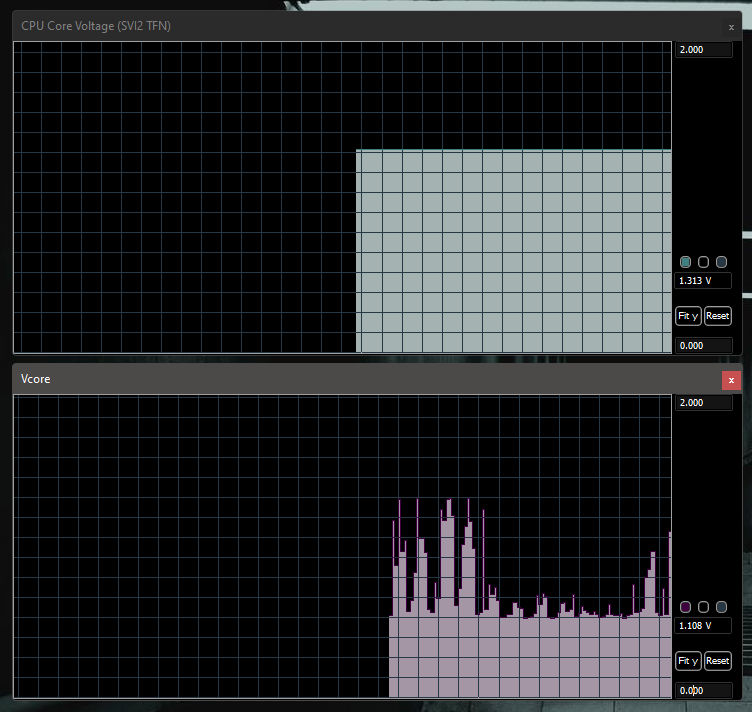Screen dimensions: 752x712
Task: Click the CPU Core Voltage (SVI2 TFN) title
Action: click(x=96, y=26)
